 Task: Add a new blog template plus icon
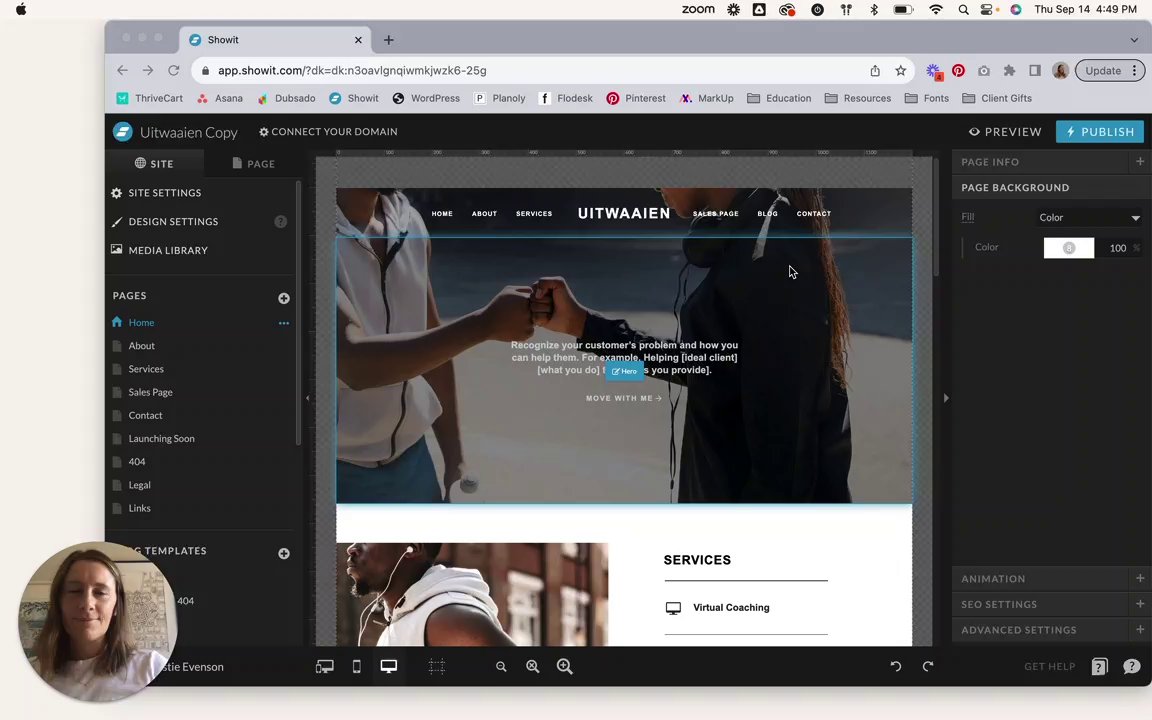(284, 553)
